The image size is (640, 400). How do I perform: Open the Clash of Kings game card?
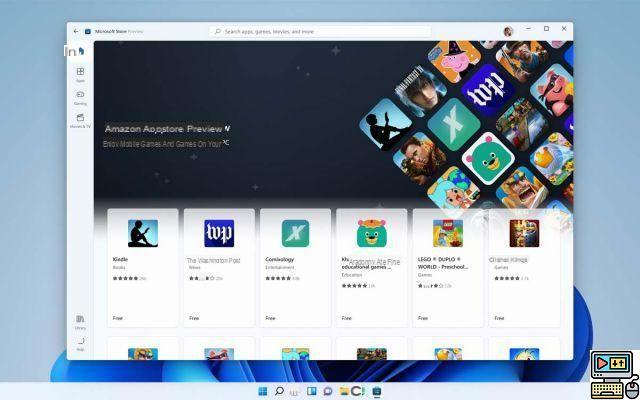pos(524,268)
